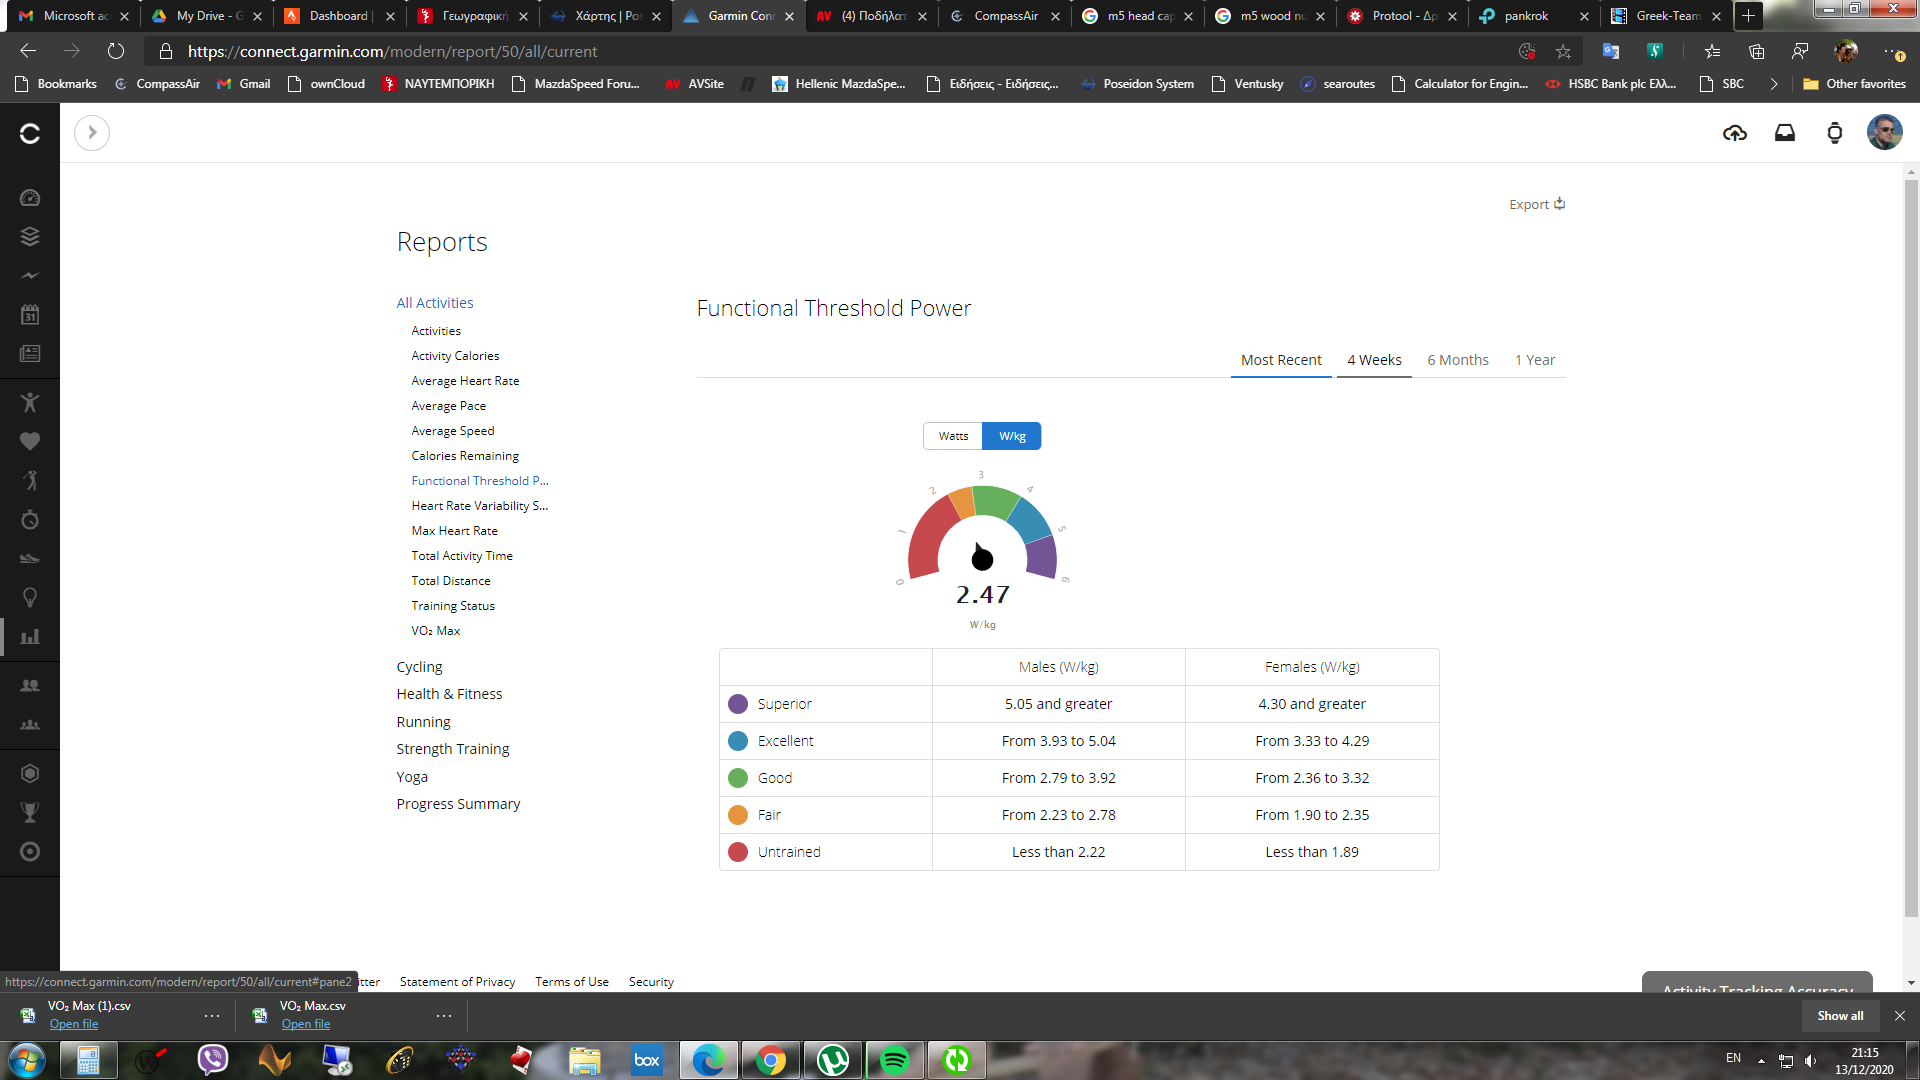This screenshot has height=1080, width=1920.
Task: Click Show all downloads button
Action: coord(1840,1016)
